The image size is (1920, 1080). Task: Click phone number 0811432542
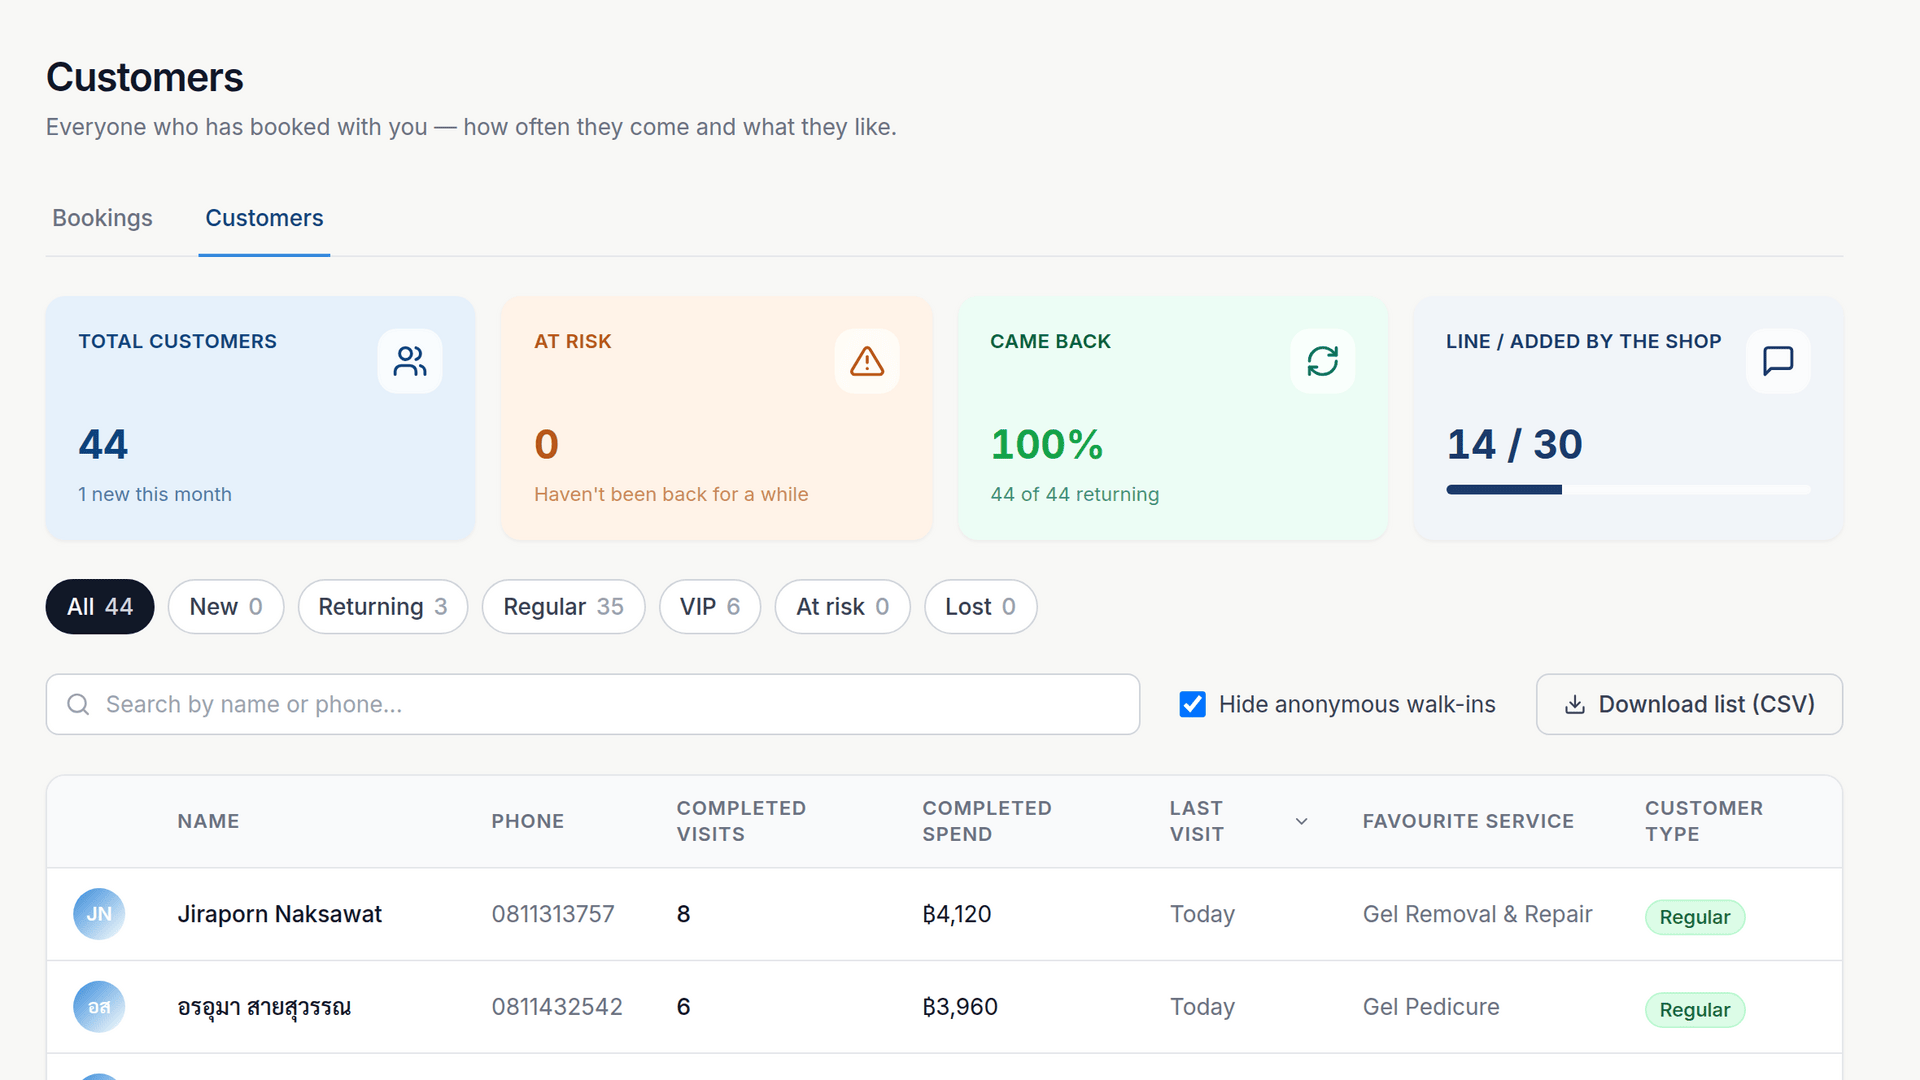pyautogui.click(x=557, y=1007)
